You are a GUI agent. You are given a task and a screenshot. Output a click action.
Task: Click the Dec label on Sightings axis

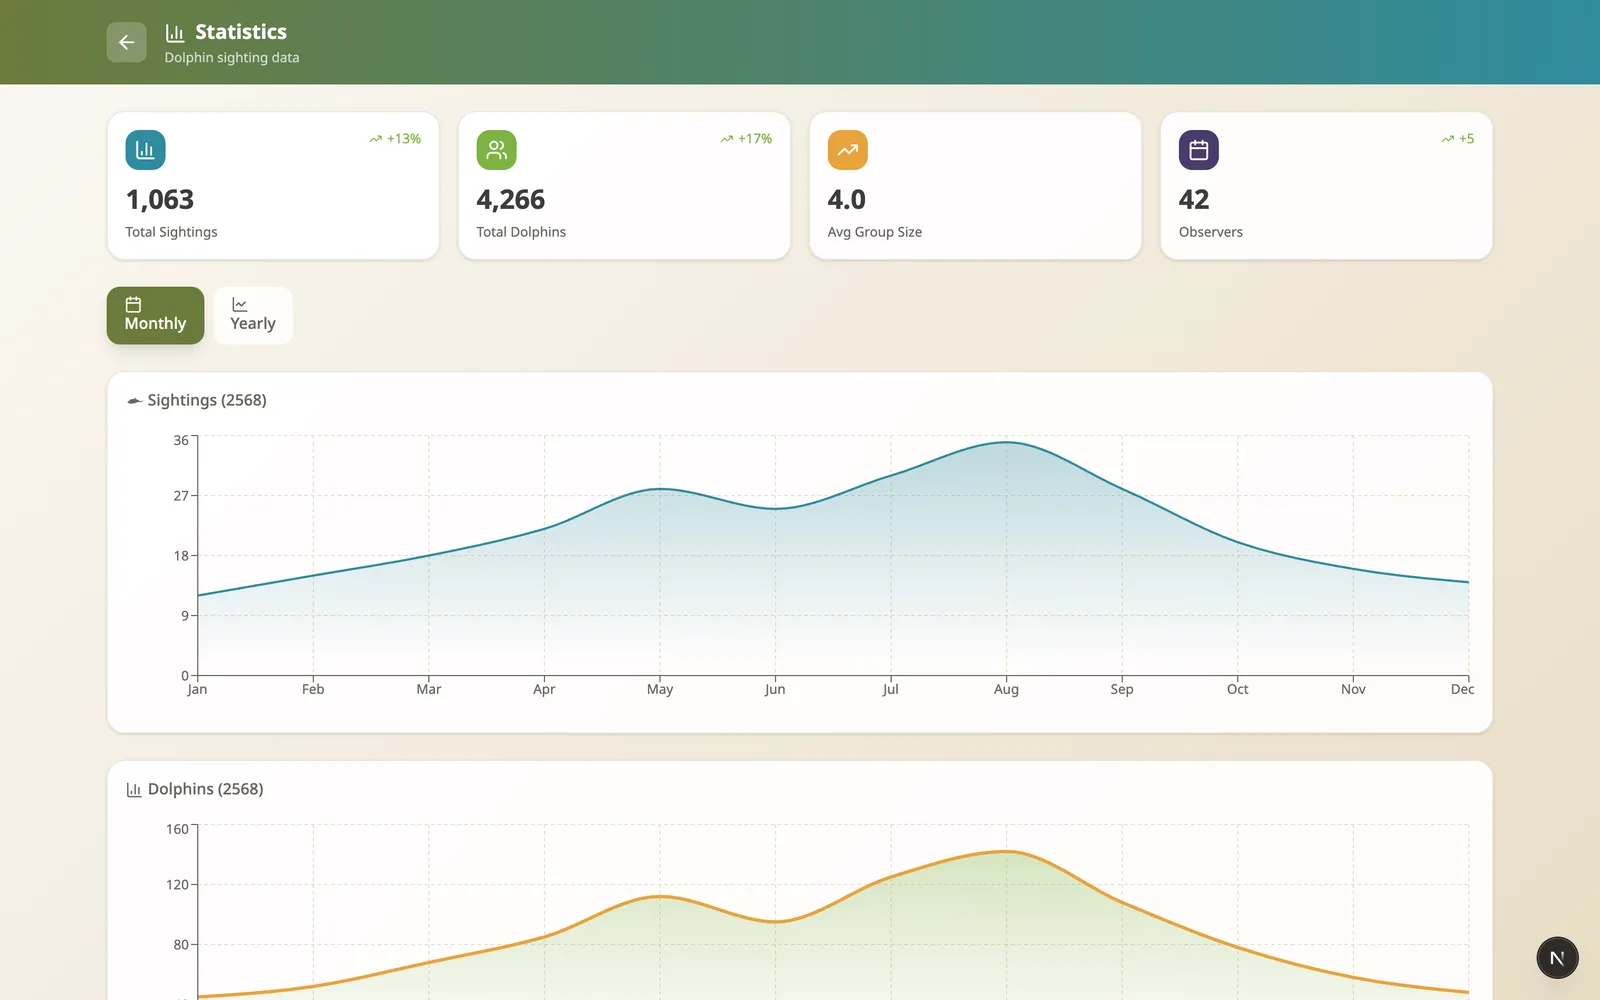point(1462,689)
